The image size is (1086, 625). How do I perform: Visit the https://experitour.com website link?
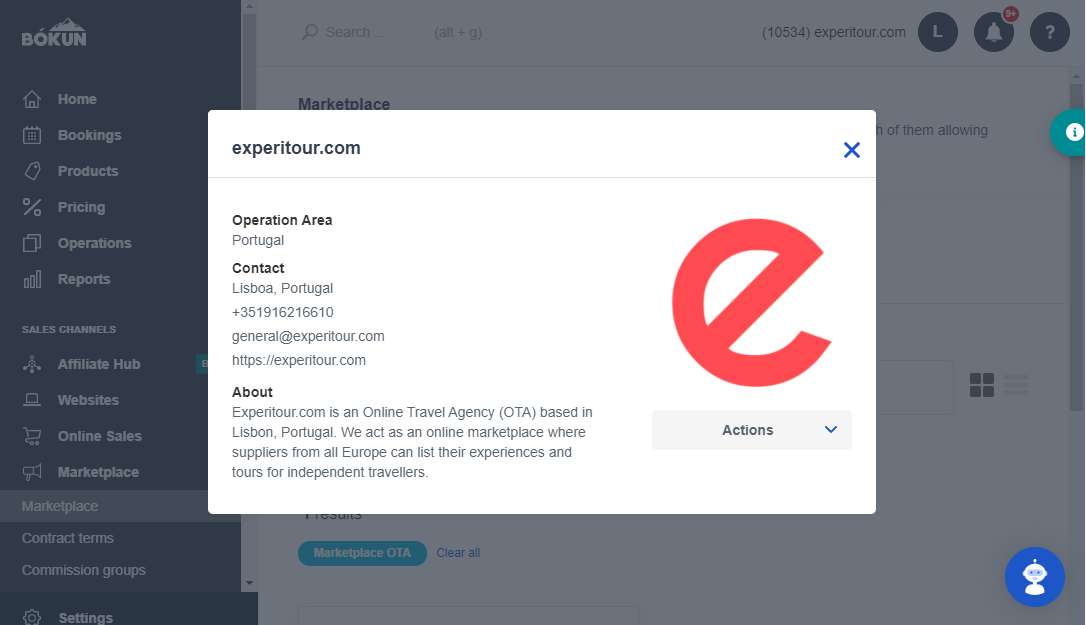point(298,360)
